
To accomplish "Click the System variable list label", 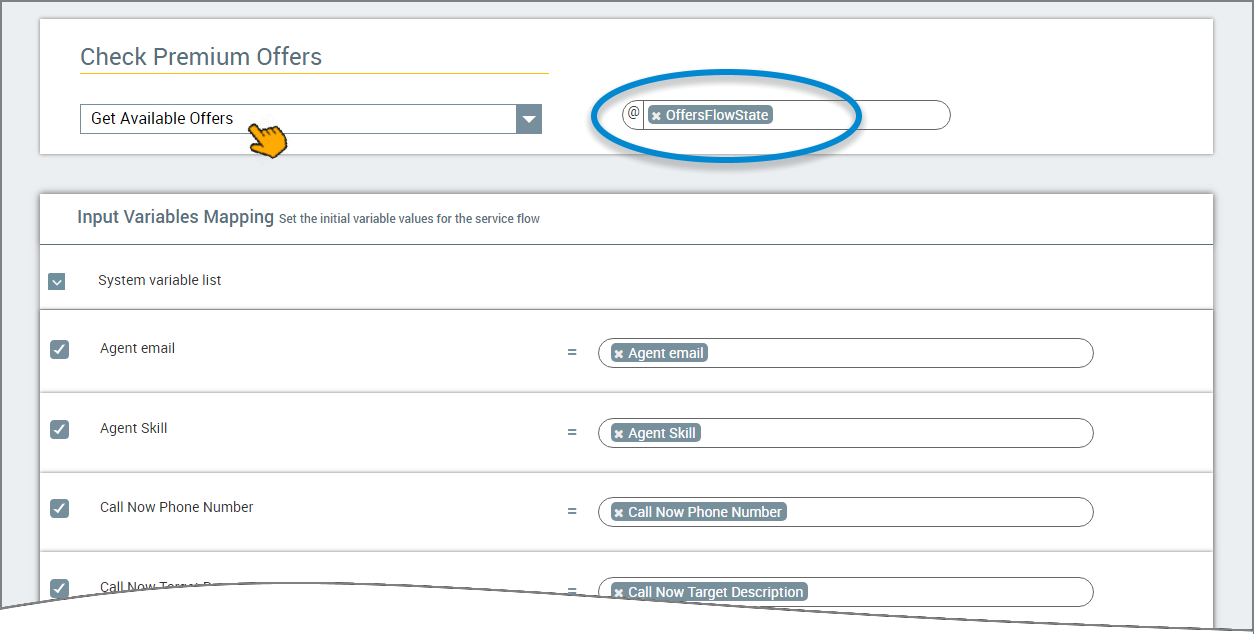I will point(160,280).
